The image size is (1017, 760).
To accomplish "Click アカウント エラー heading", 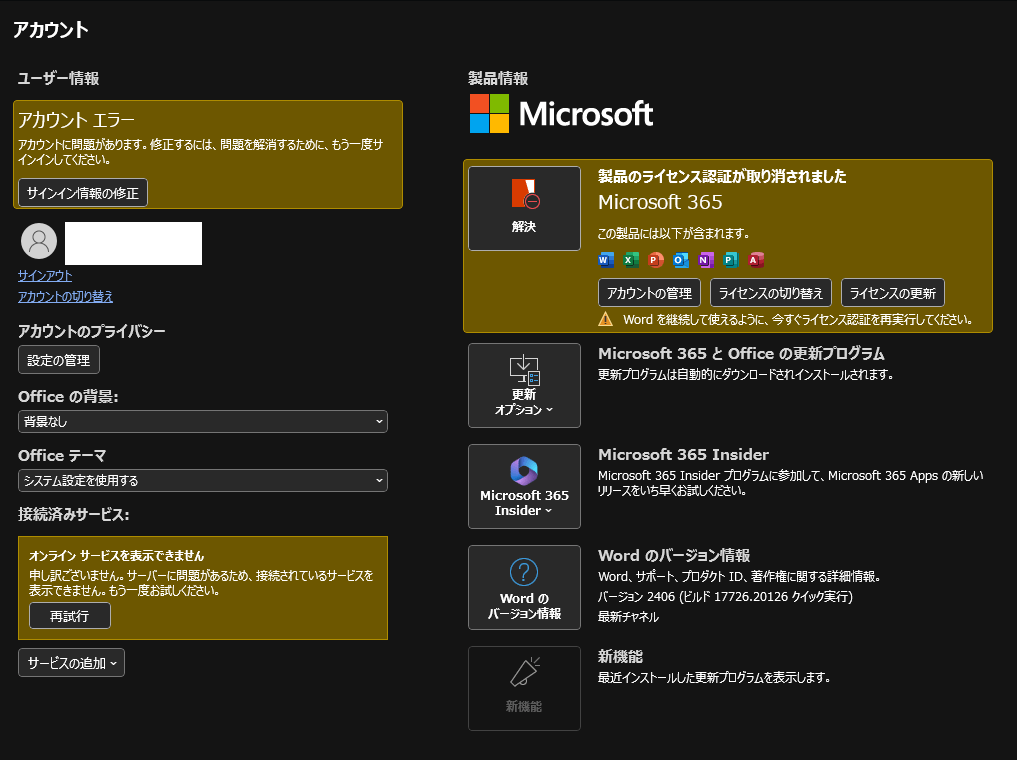I will (77, 120).
